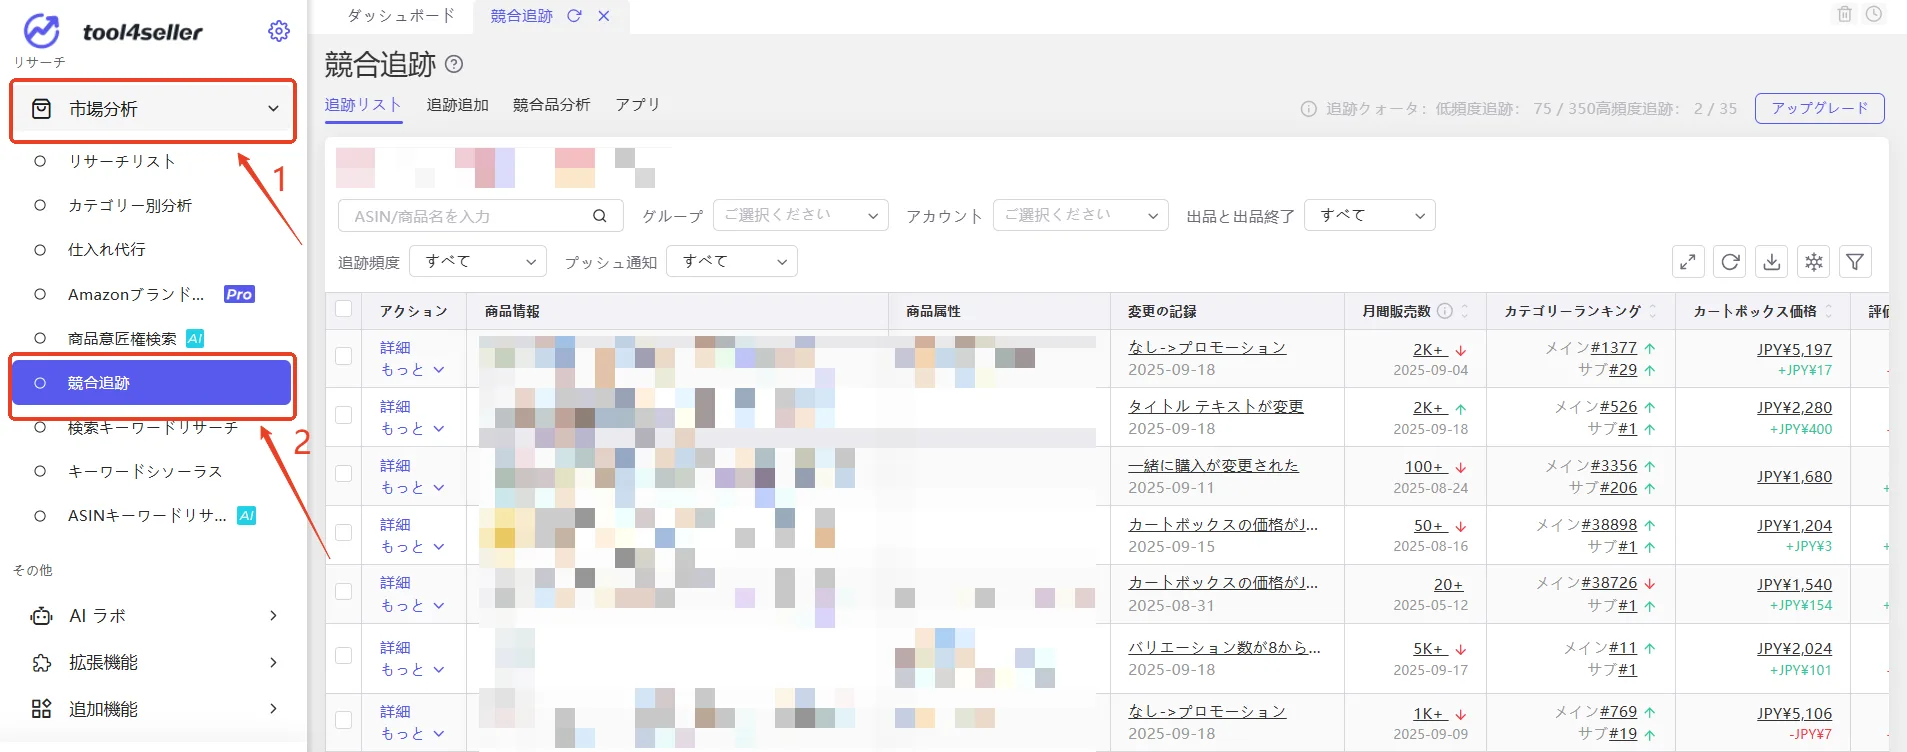The image size is (1907, 752).
Task: Open the アカウント dropdown
Action: coord(1081,215)
